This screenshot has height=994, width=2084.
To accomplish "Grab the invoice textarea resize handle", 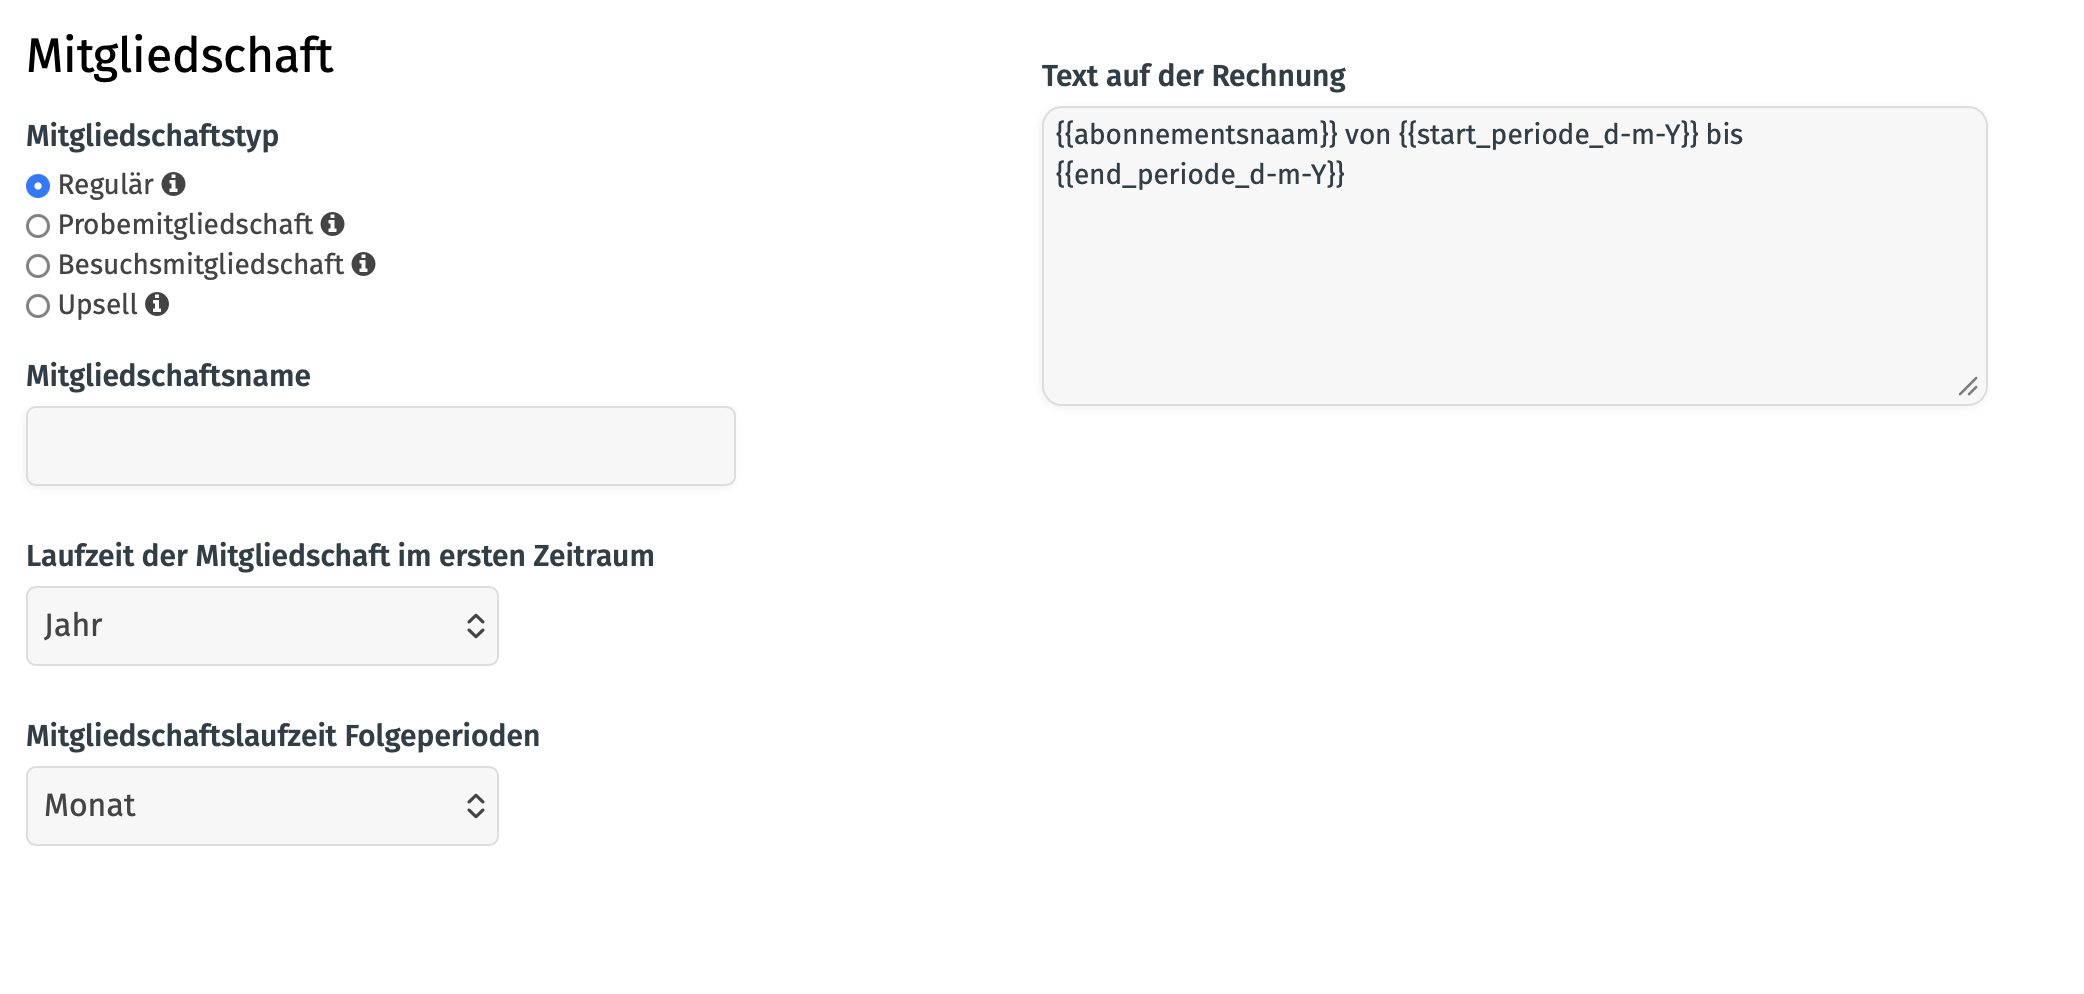I will [1968, 387].
